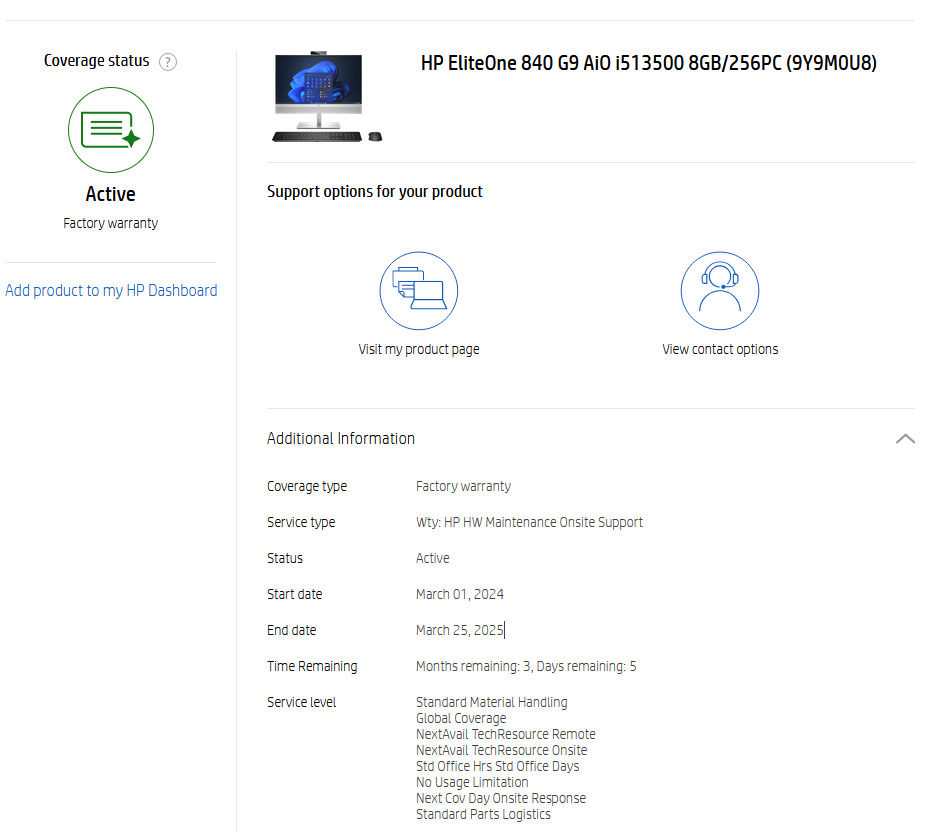Click the Time Remaining label
Image resolution: width=939 pixels, height=832 pixels.
coord(312,666)
